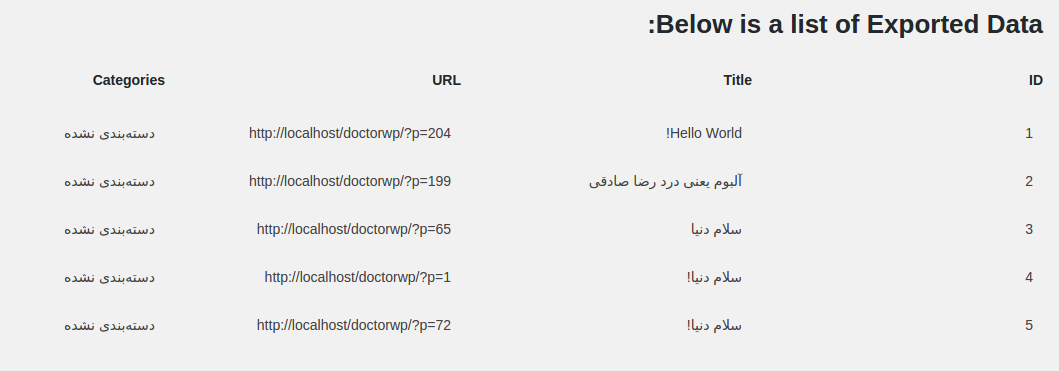Screen dimensions: 1059x371
Task: Click the category cell in row 1
Action: (x=109, y=133)
